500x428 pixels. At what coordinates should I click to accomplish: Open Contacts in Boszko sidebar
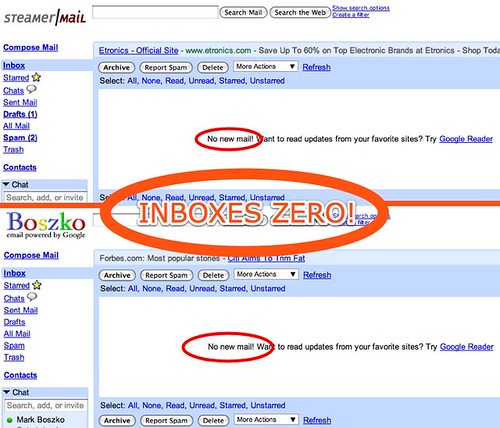click(x=20, y=375)
